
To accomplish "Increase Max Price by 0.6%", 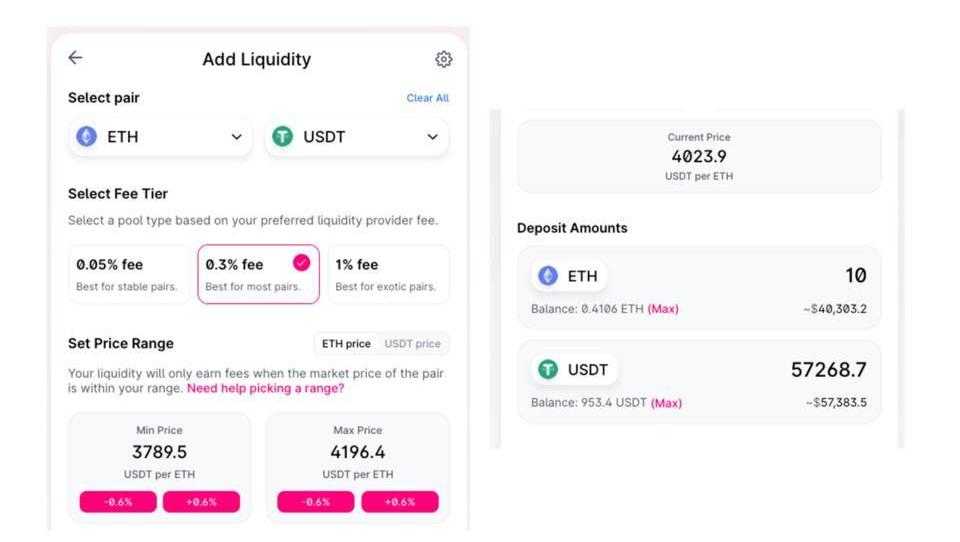I will pos(399,502).
